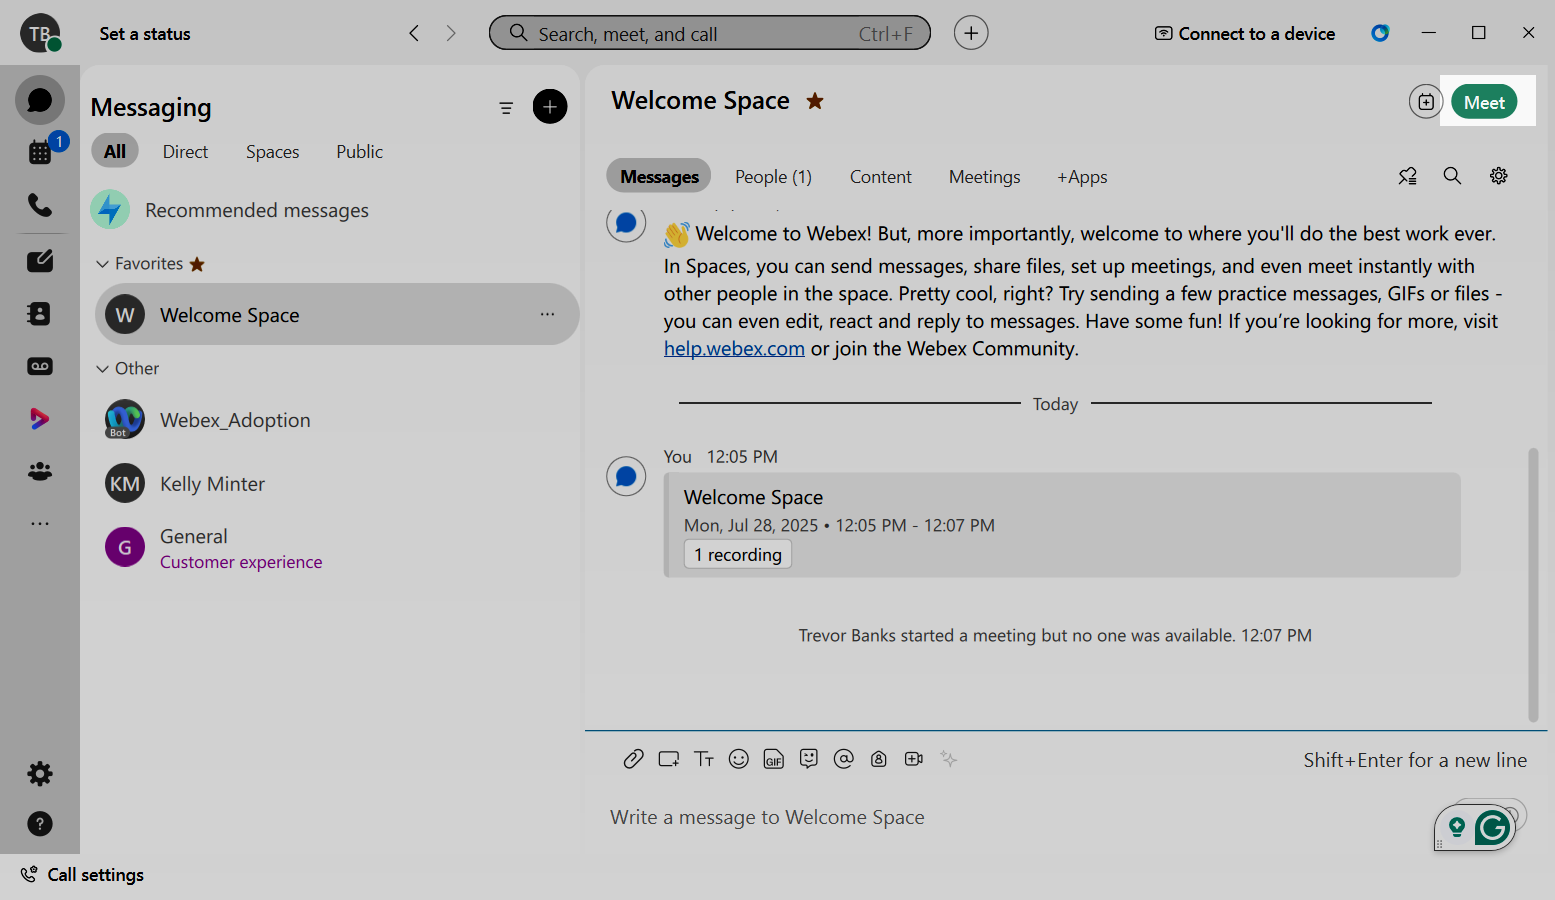Click the personal room icon in the composer
Screen dimensions: 1555x900
point(879,759)
